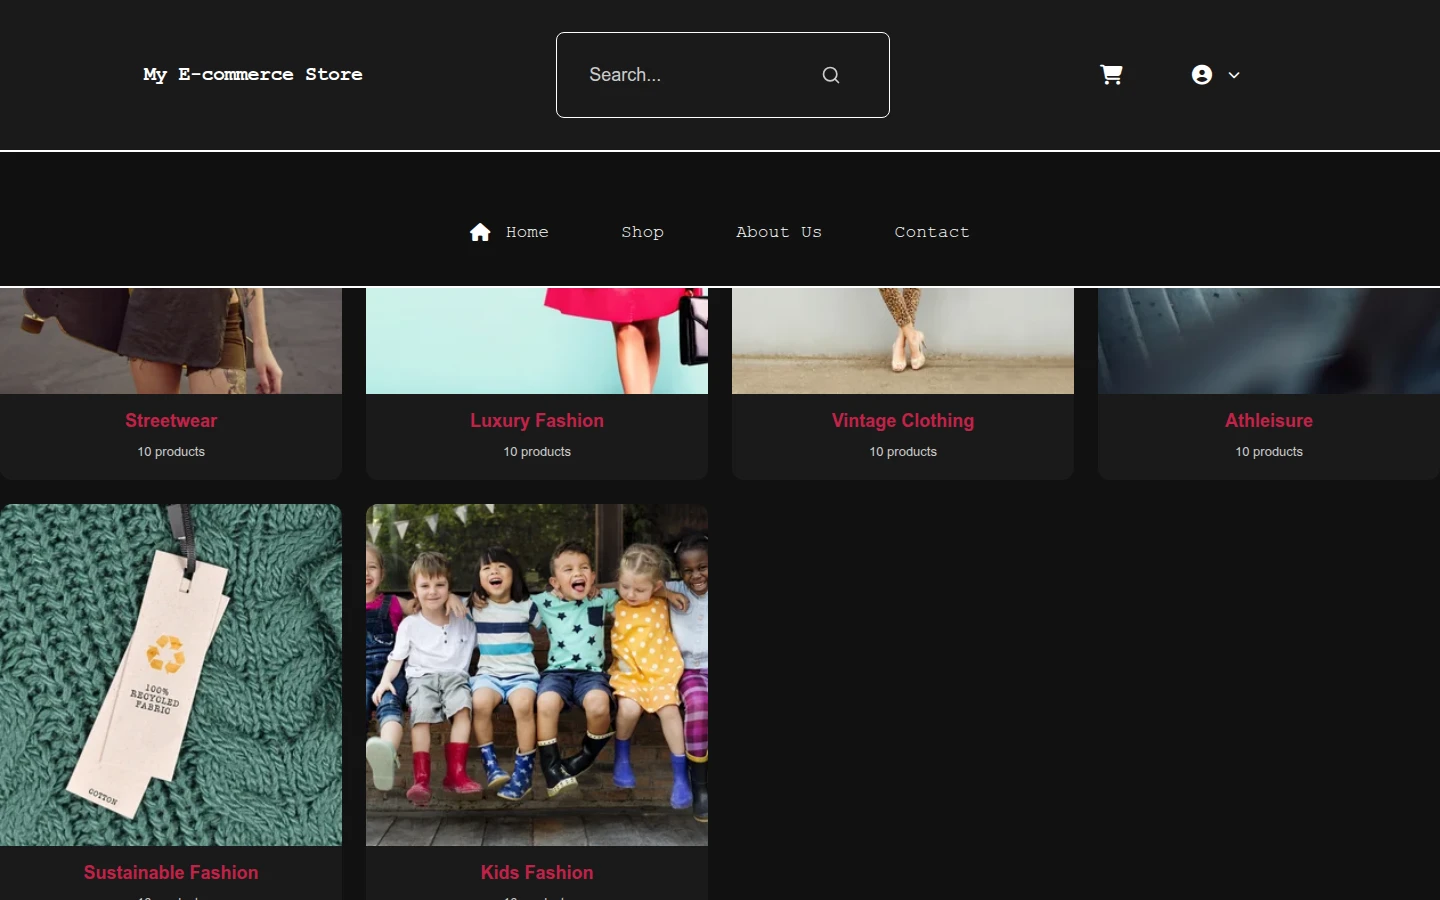
Task: Open the Streetwear category link
Action: tap(171, 421)
